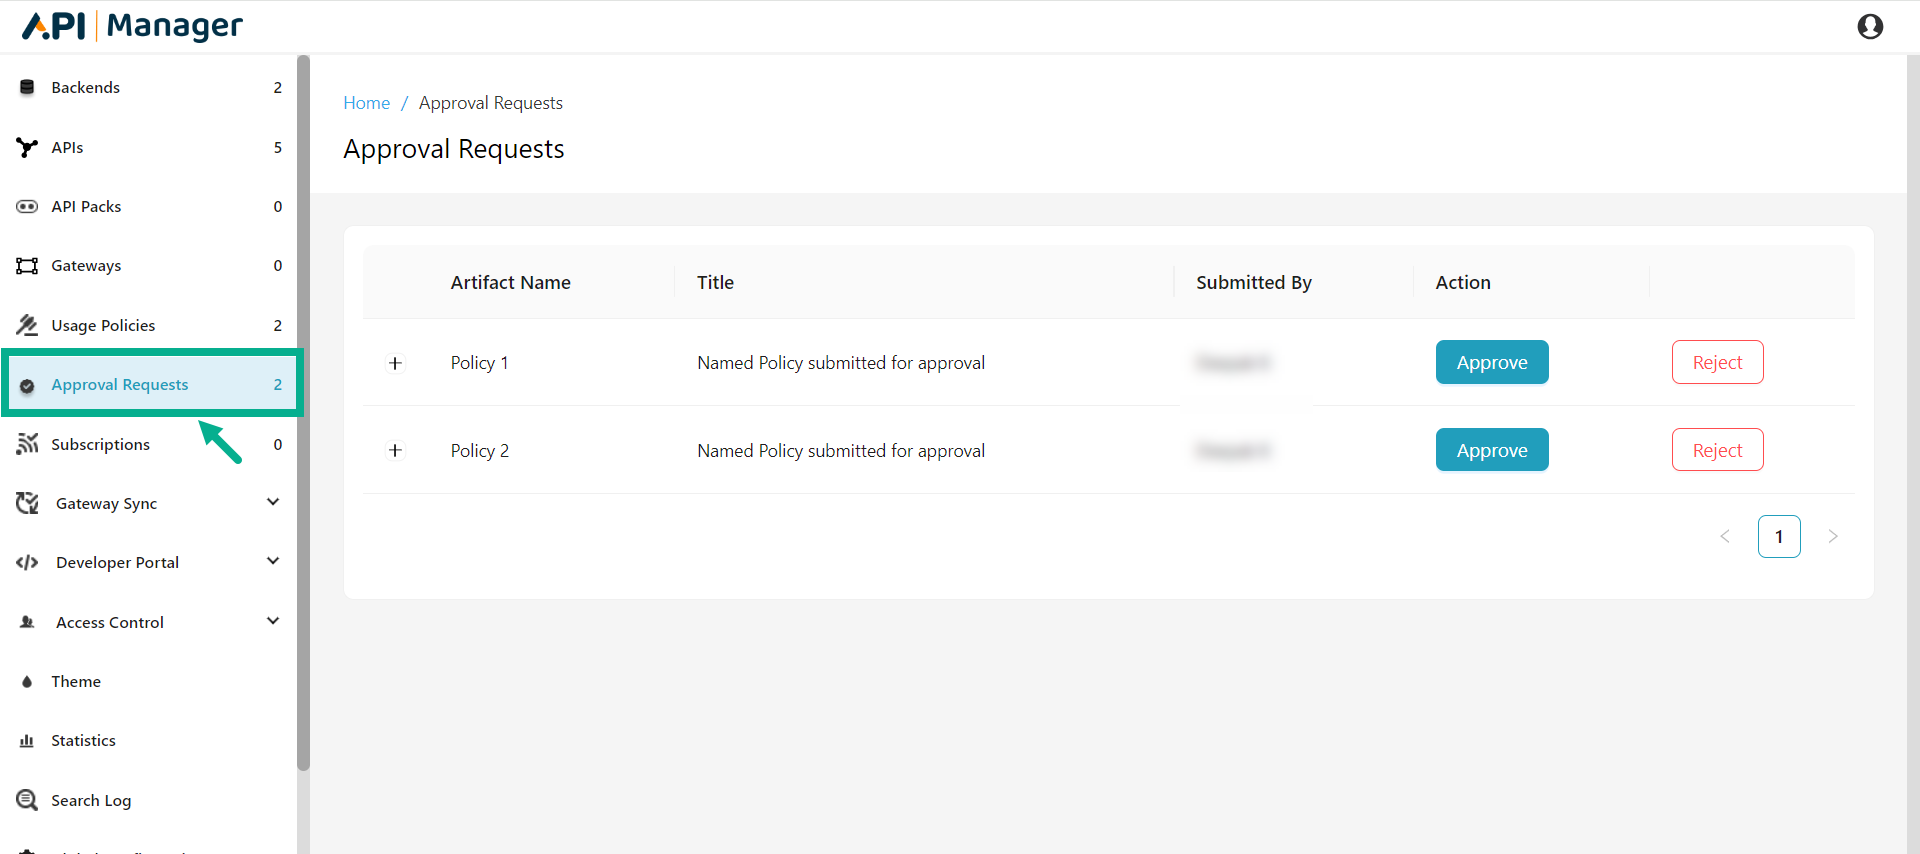Click the Subscriptions feed icon

point(27,444)
